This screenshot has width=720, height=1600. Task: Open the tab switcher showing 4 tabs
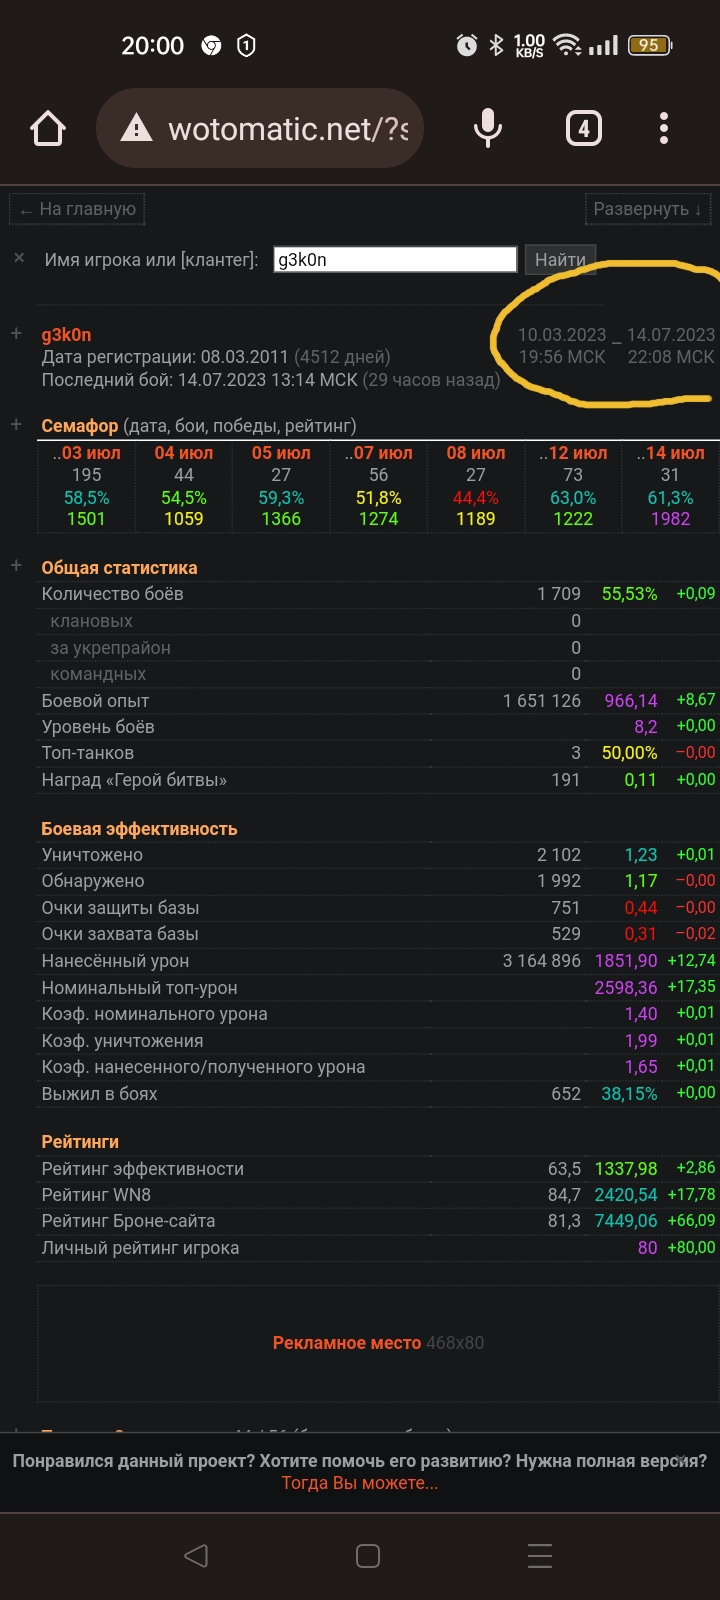pyautogui.click(x=584, y=129)
